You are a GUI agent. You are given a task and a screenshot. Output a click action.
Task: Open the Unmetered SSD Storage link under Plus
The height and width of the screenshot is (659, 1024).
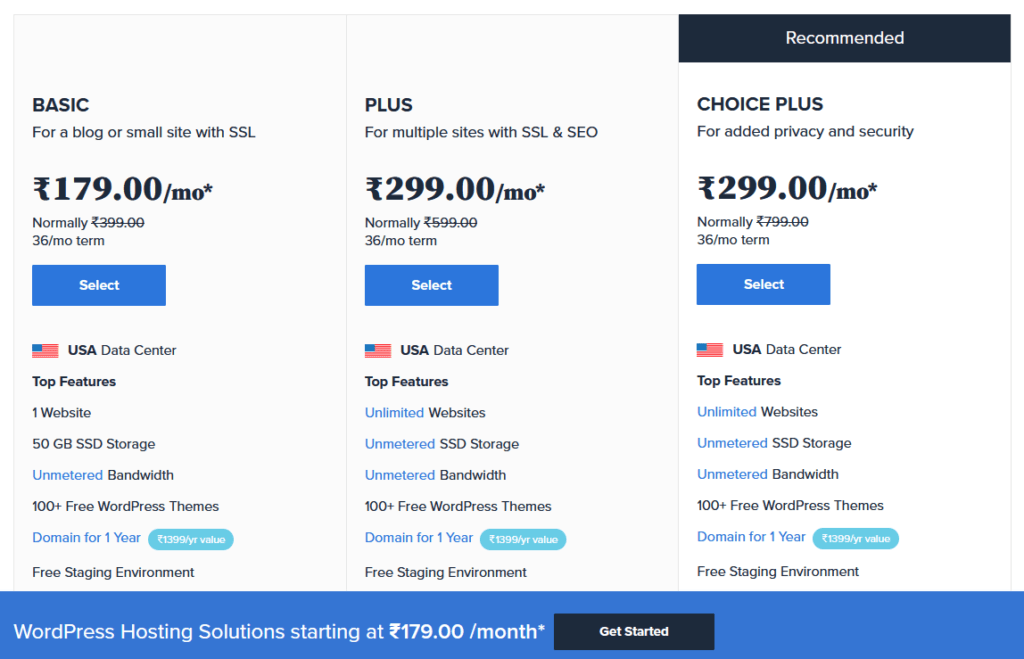click(x=399, y=443)
